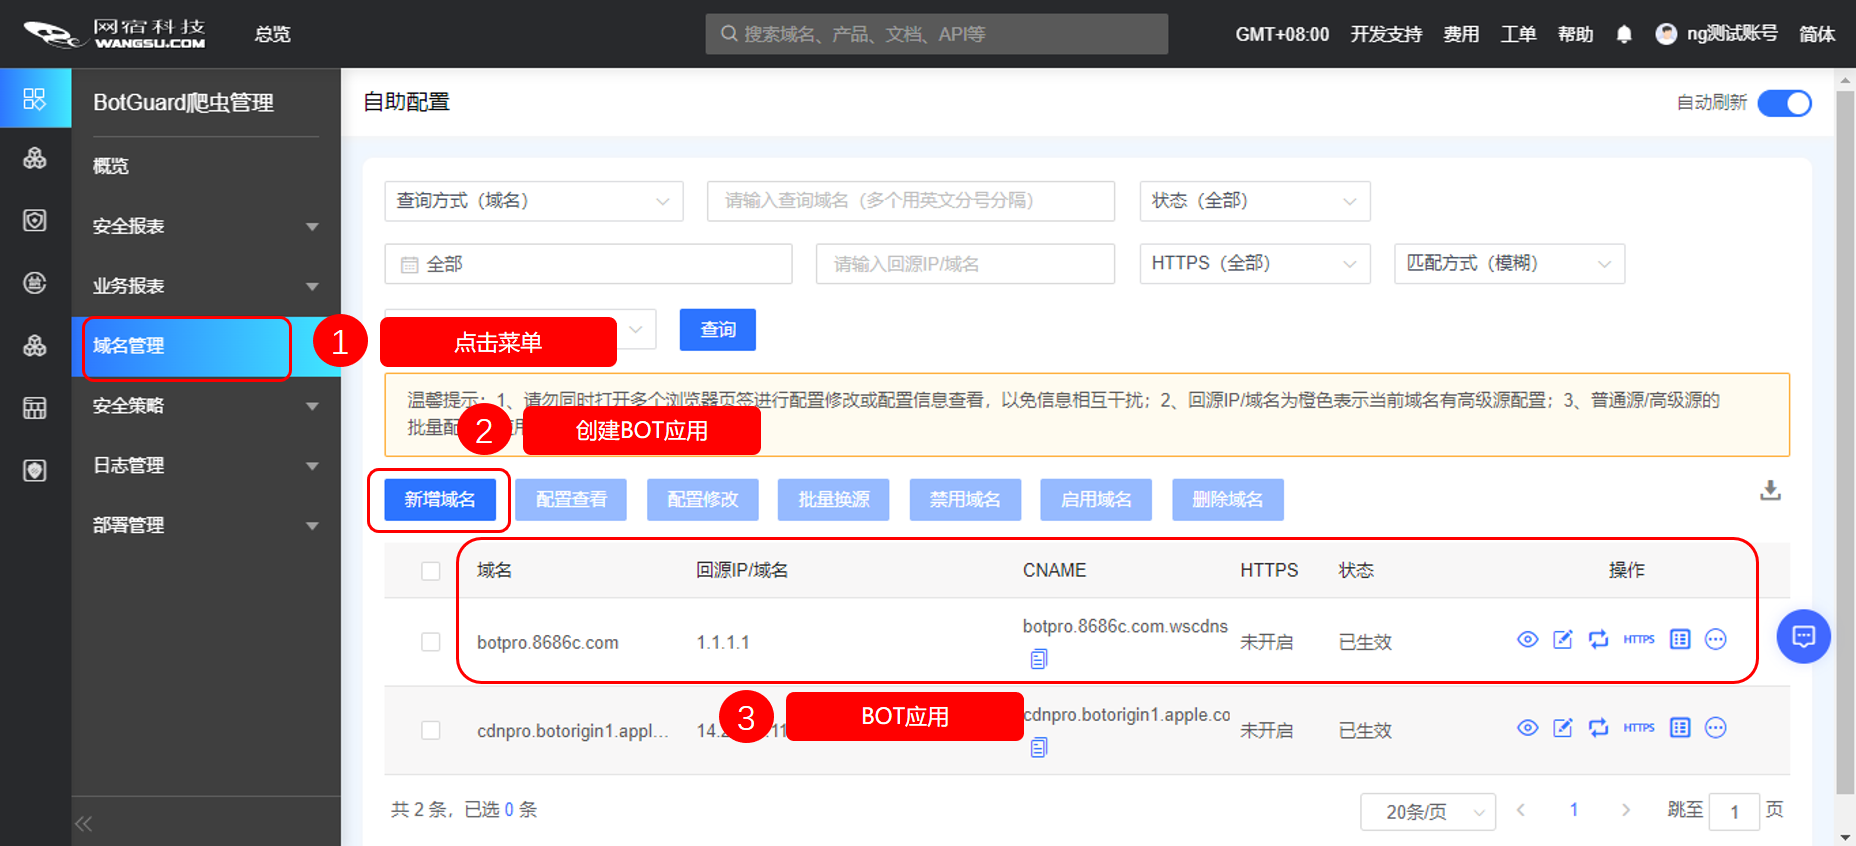Open 帮助 top menu
The height and width of the screenshot is (846, 1856).
pyautogui.click(x=1575, y=34)
